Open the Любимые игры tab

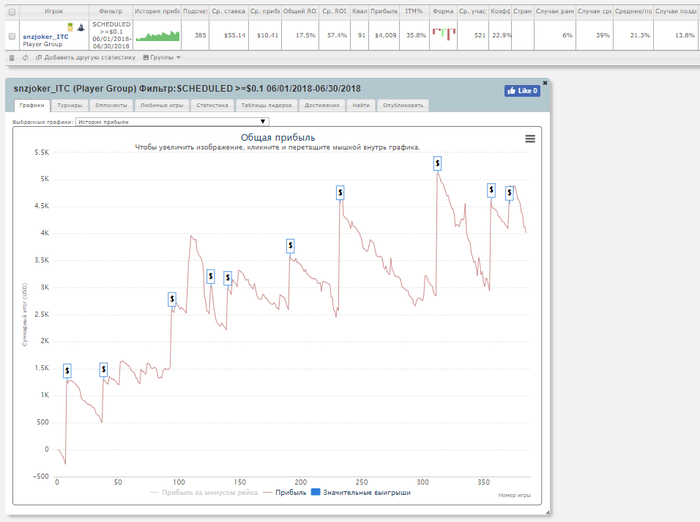[x=162, y=105]
